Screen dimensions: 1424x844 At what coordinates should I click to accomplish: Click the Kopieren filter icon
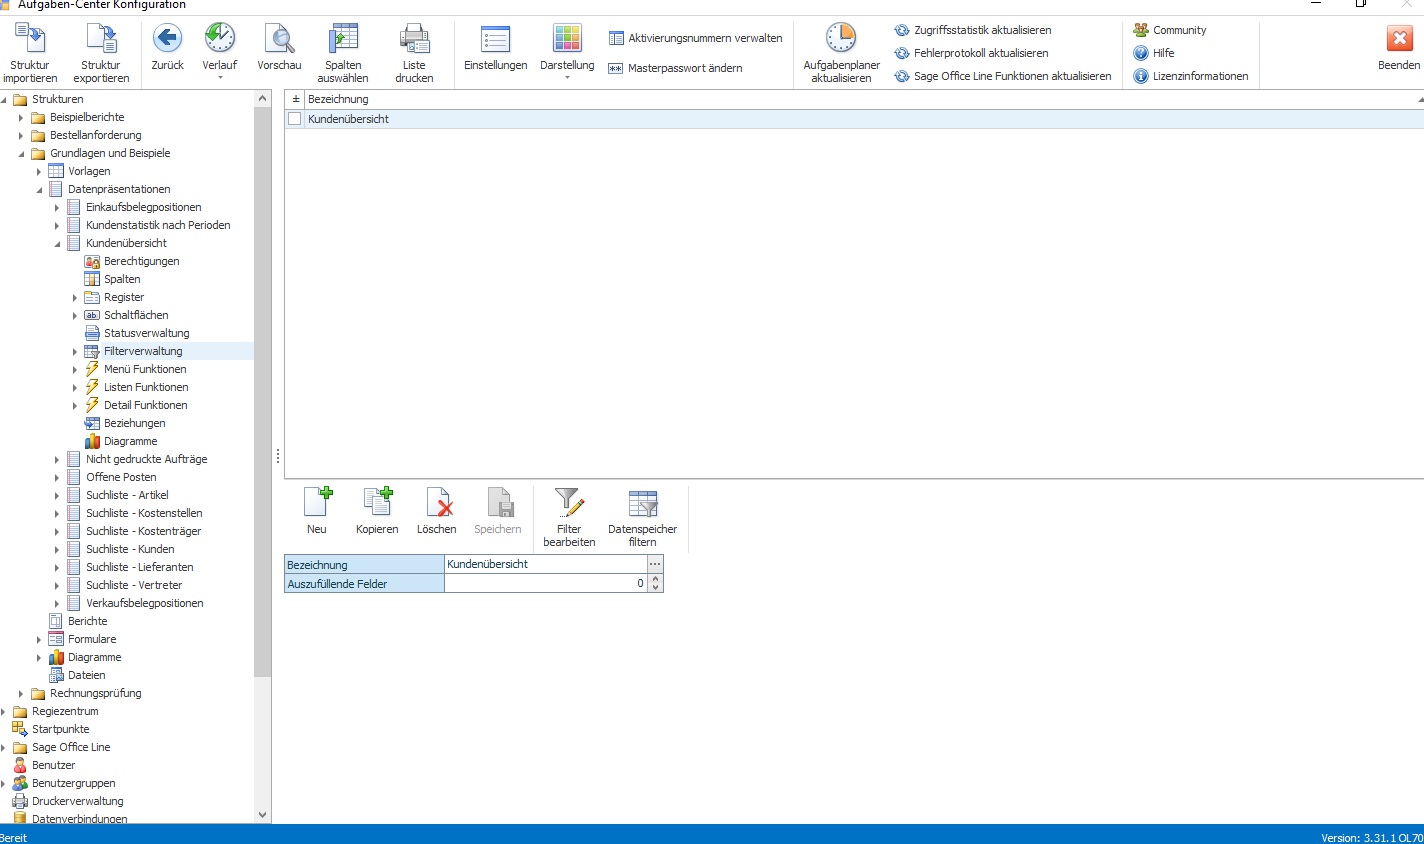(x=377, y=501)
